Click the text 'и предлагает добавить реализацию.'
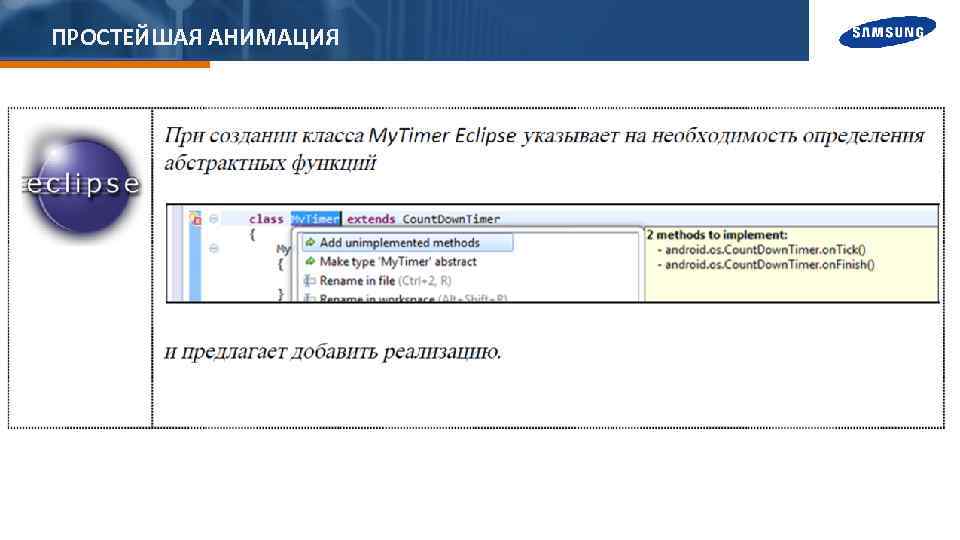This screenshot has width=960, height=540. tap(333, 351)
